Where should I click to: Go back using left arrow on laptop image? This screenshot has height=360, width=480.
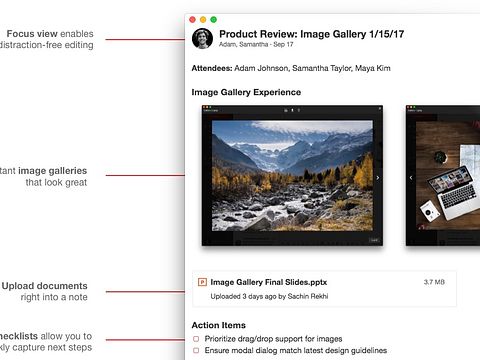coord(411,178)
